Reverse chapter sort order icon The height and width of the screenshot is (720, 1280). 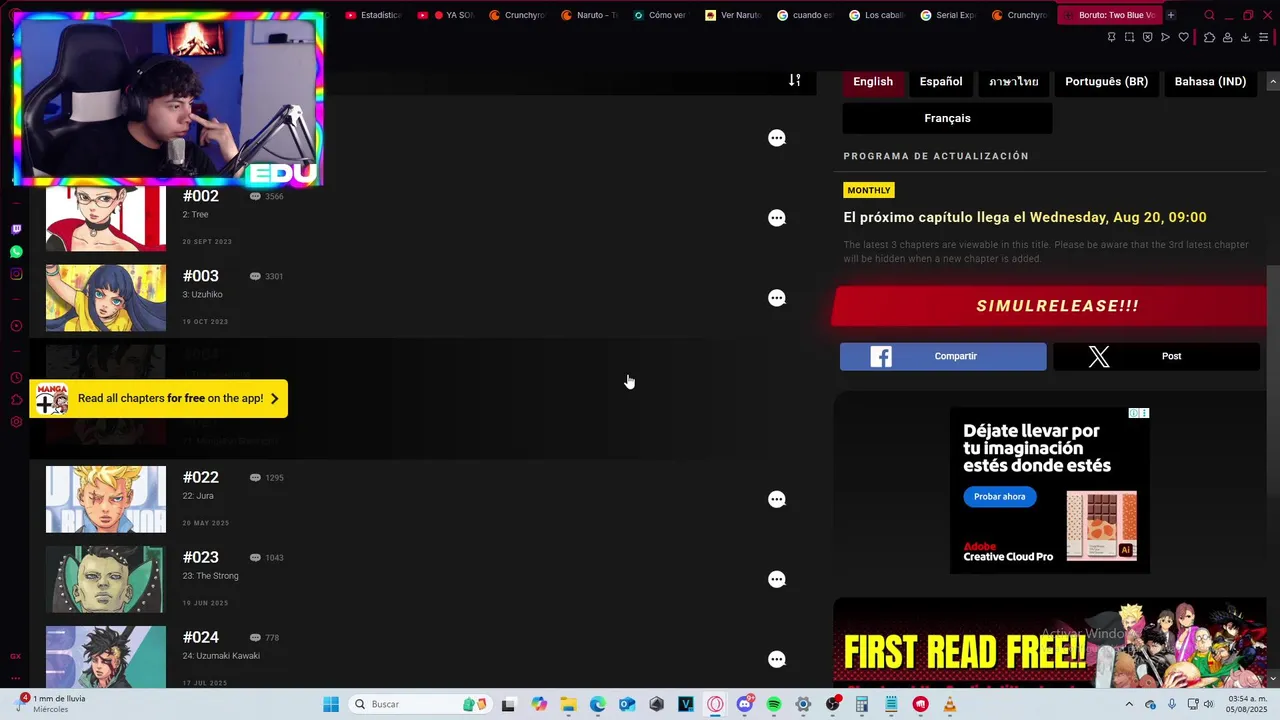[794, 80]
